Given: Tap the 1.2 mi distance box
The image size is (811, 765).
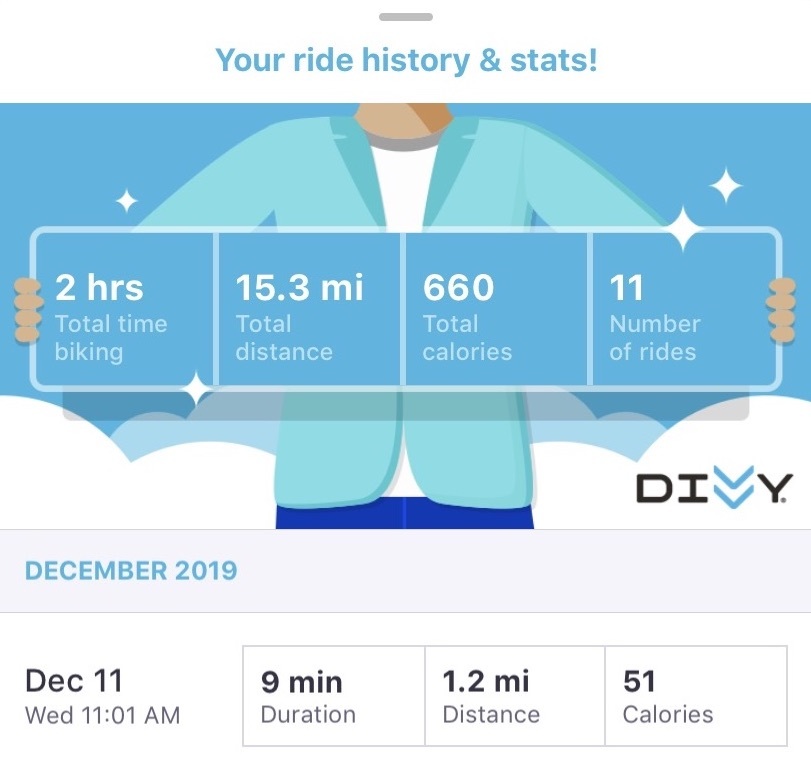Looking at the screenshot, I should pos(515,696).
